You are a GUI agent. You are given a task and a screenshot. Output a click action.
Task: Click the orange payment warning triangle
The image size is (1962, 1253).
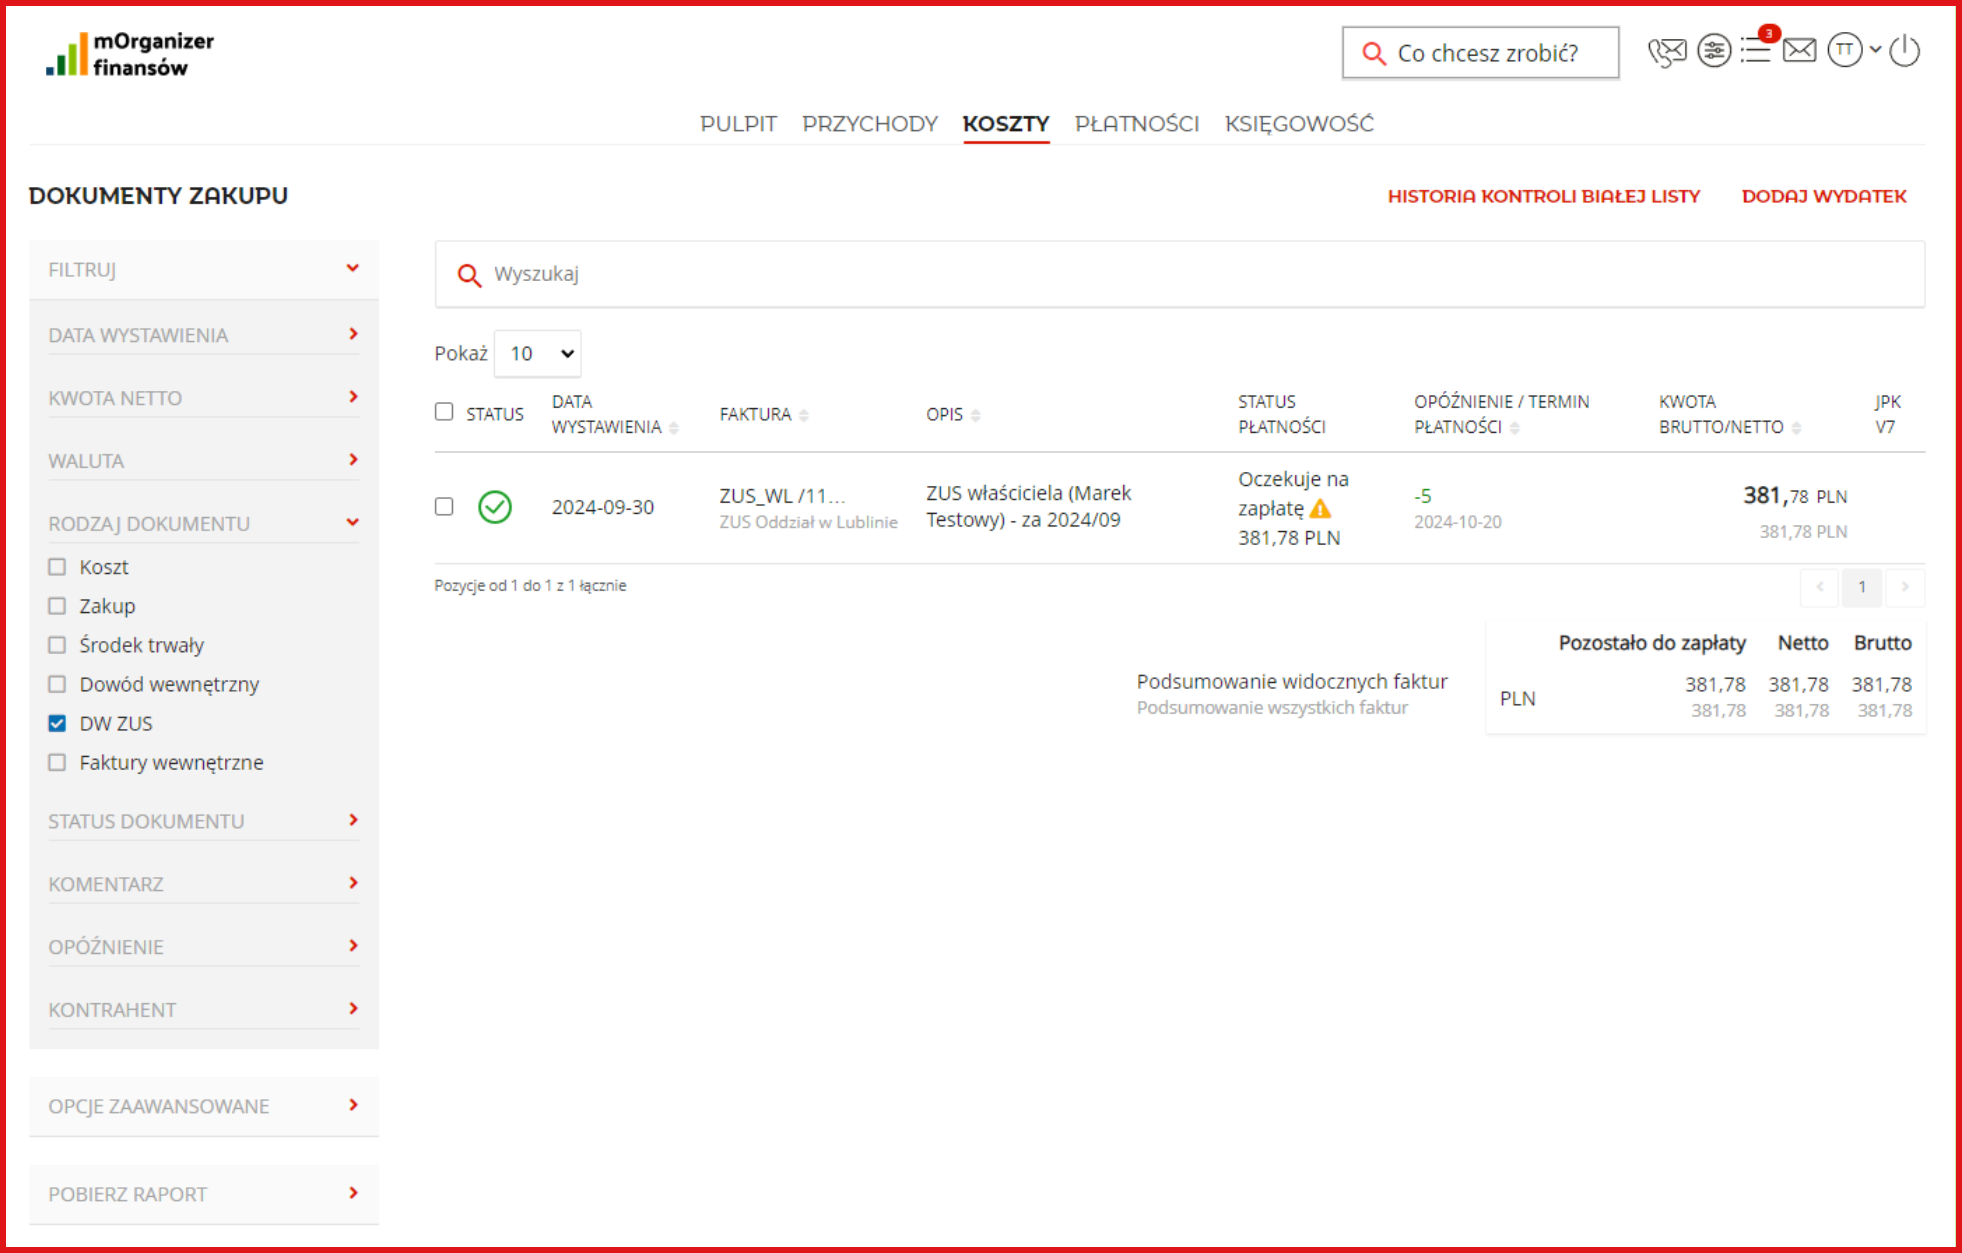(1321, 509)
